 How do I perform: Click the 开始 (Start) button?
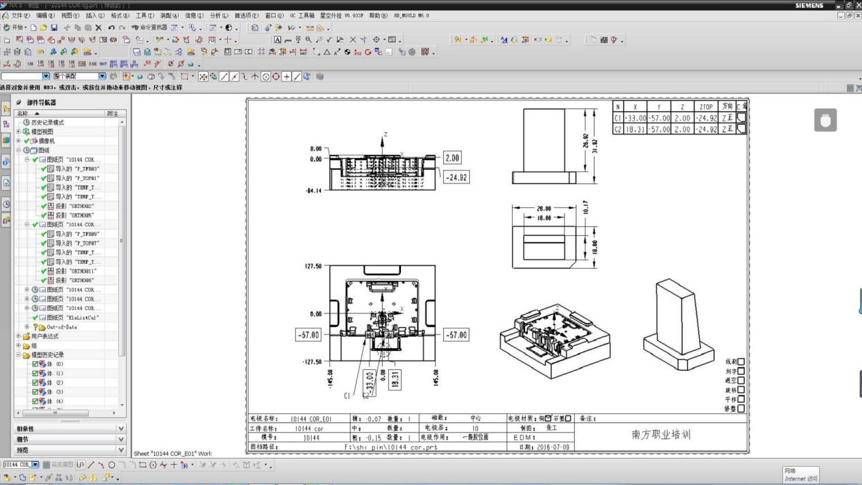(14, 27)
